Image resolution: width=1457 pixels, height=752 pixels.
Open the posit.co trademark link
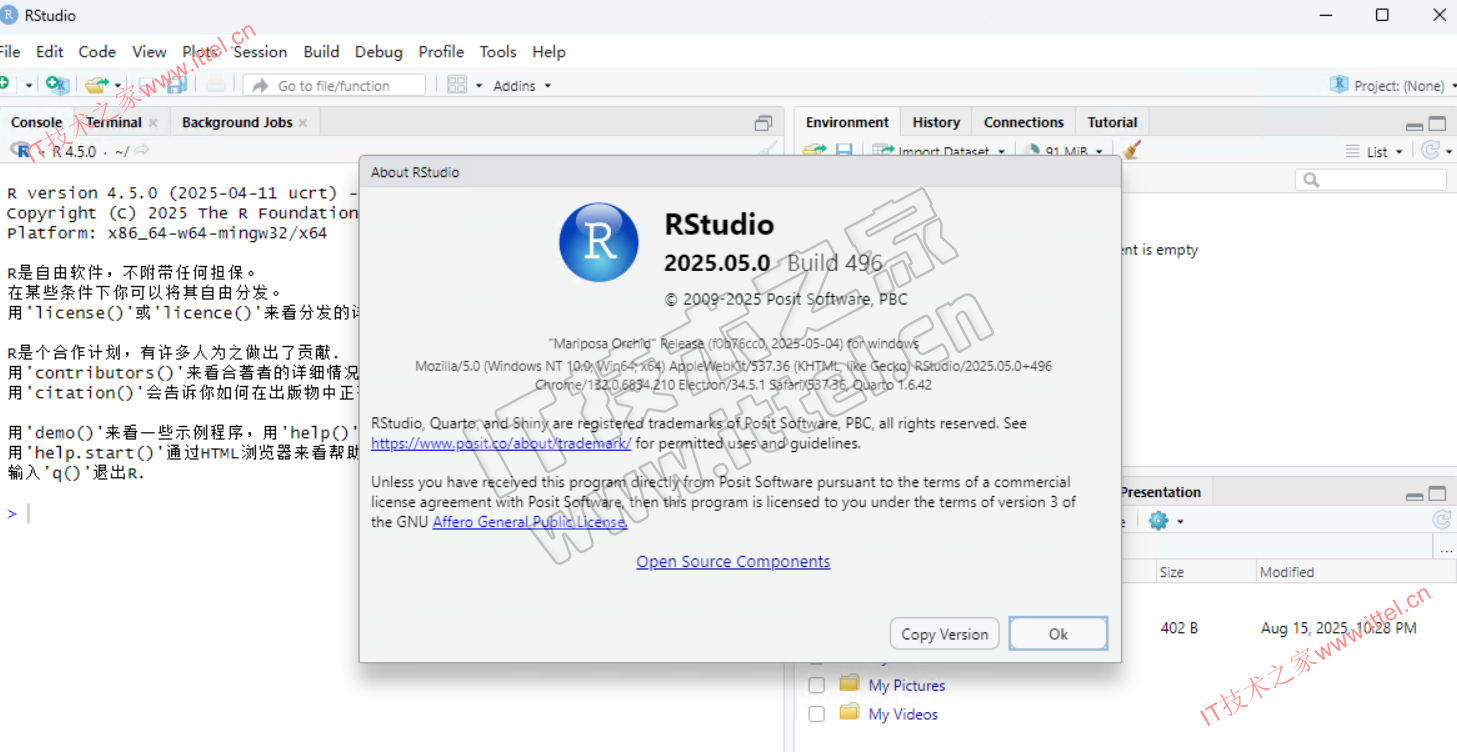click(501, 443)
